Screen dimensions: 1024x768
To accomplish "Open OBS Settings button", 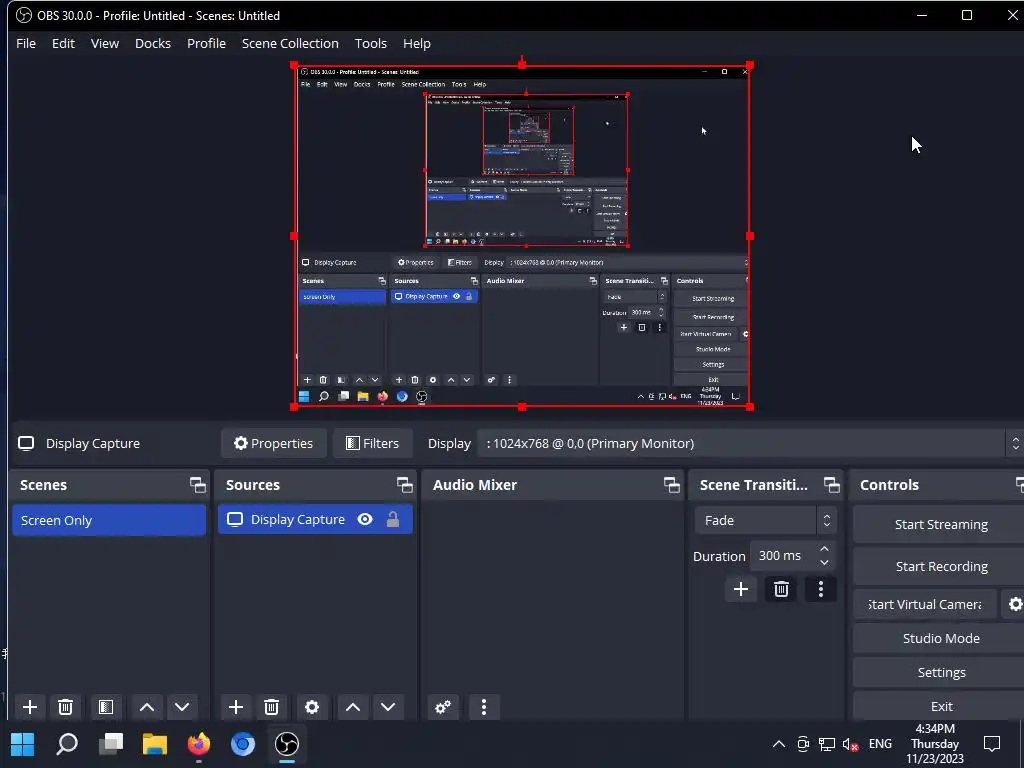I will (x=940, y=672).
